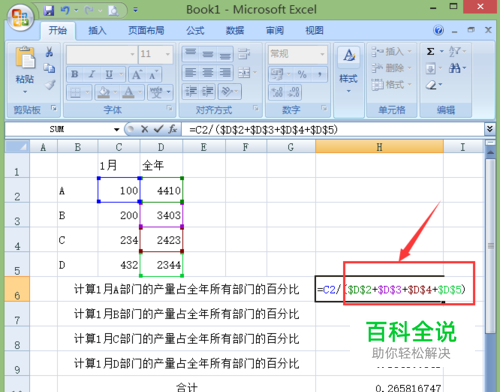This screenshot has width=500, height=392.
Task: Save the workbook with the floppy icon
Action: tap(49, 10)
